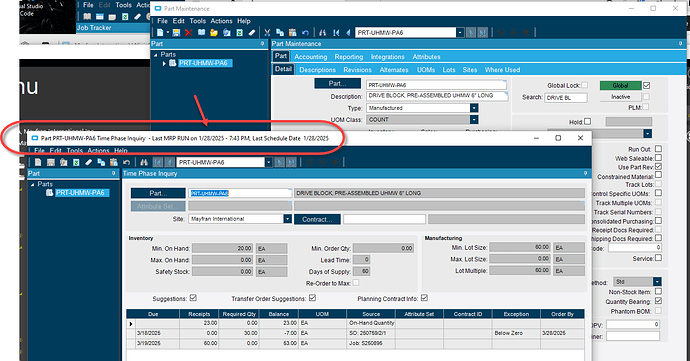690x361 pixels.
Task: Click the Paste clipboard icon in the Part Maintenance toolbar
Action: [293, 33]
